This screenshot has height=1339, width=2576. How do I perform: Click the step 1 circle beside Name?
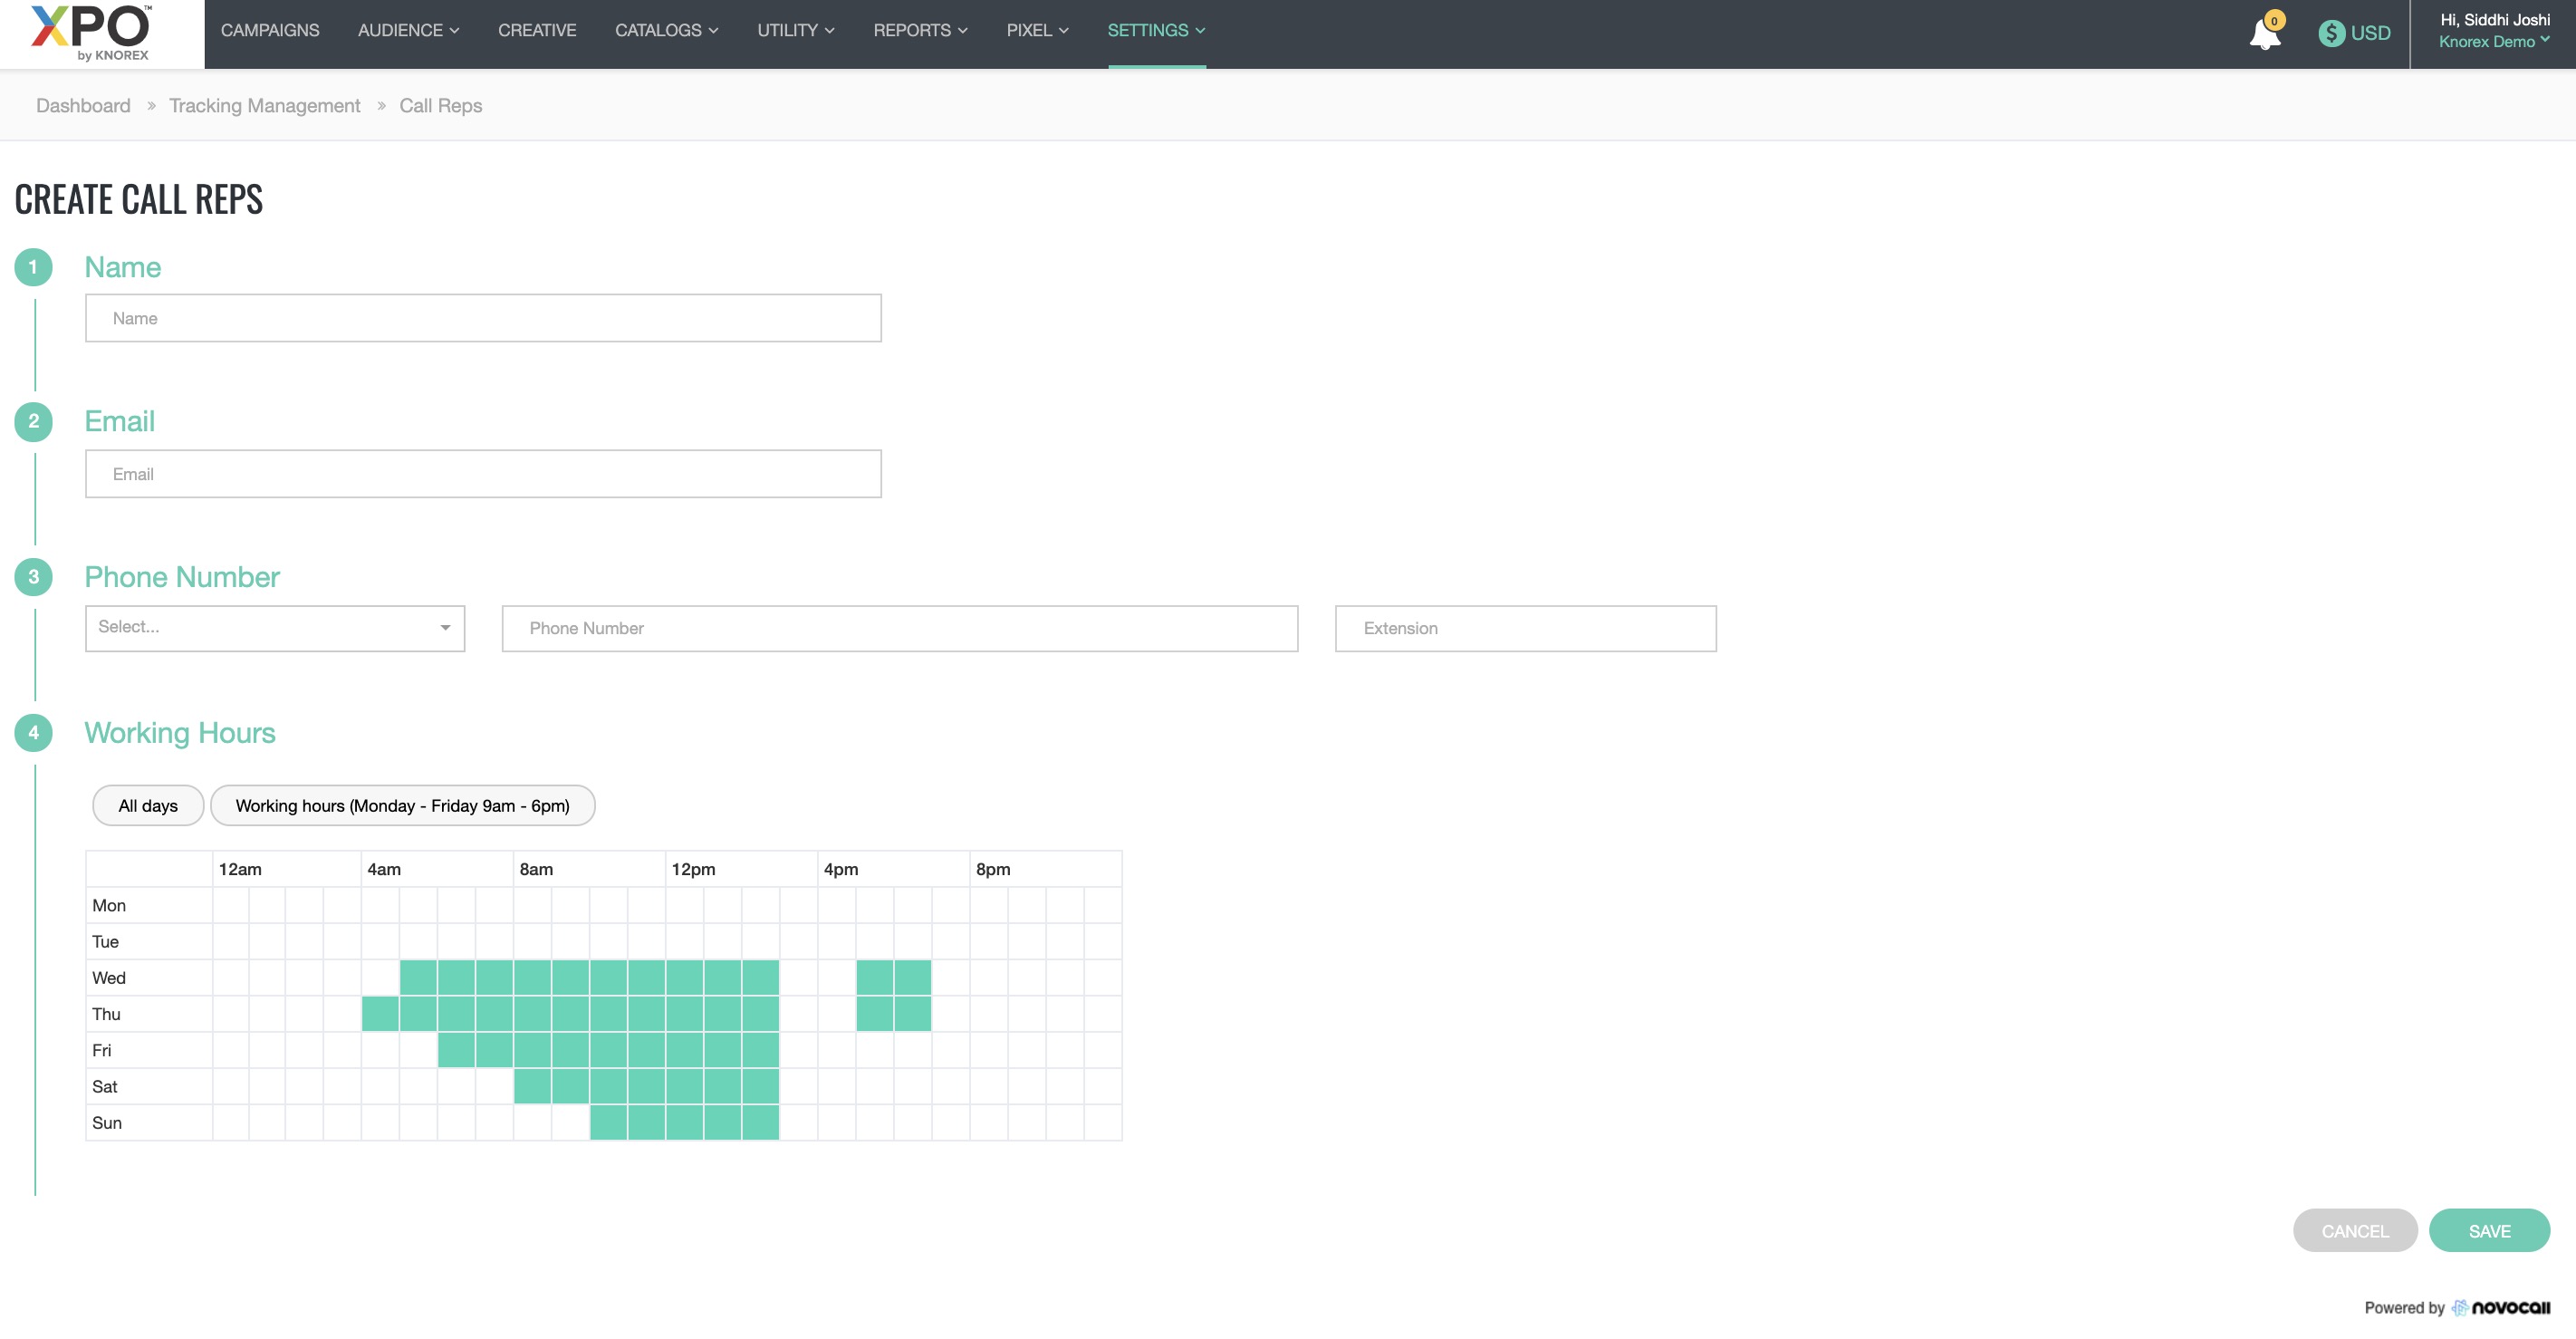[x=33, y=267]
